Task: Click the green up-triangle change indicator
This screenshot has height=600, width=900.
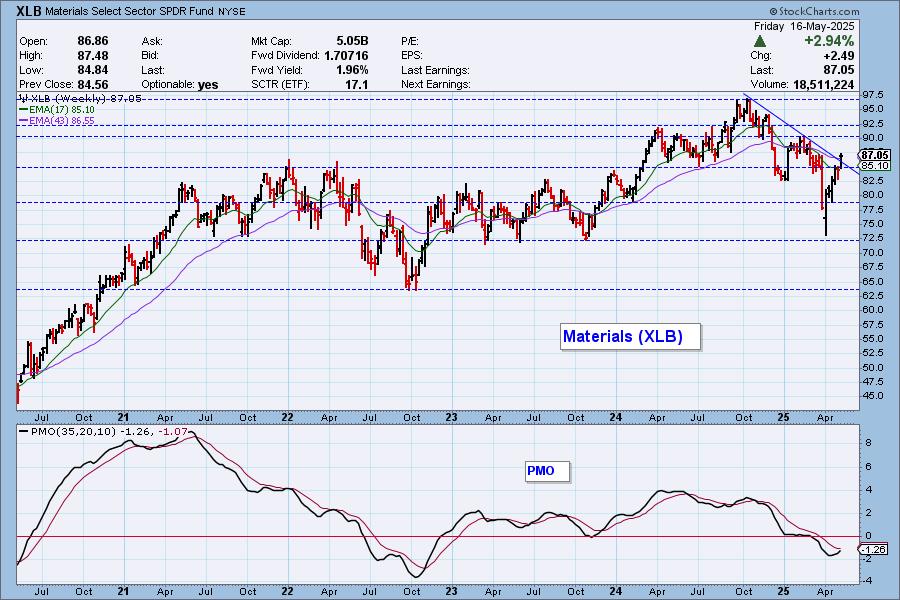Action: click(x=759, y=41)
